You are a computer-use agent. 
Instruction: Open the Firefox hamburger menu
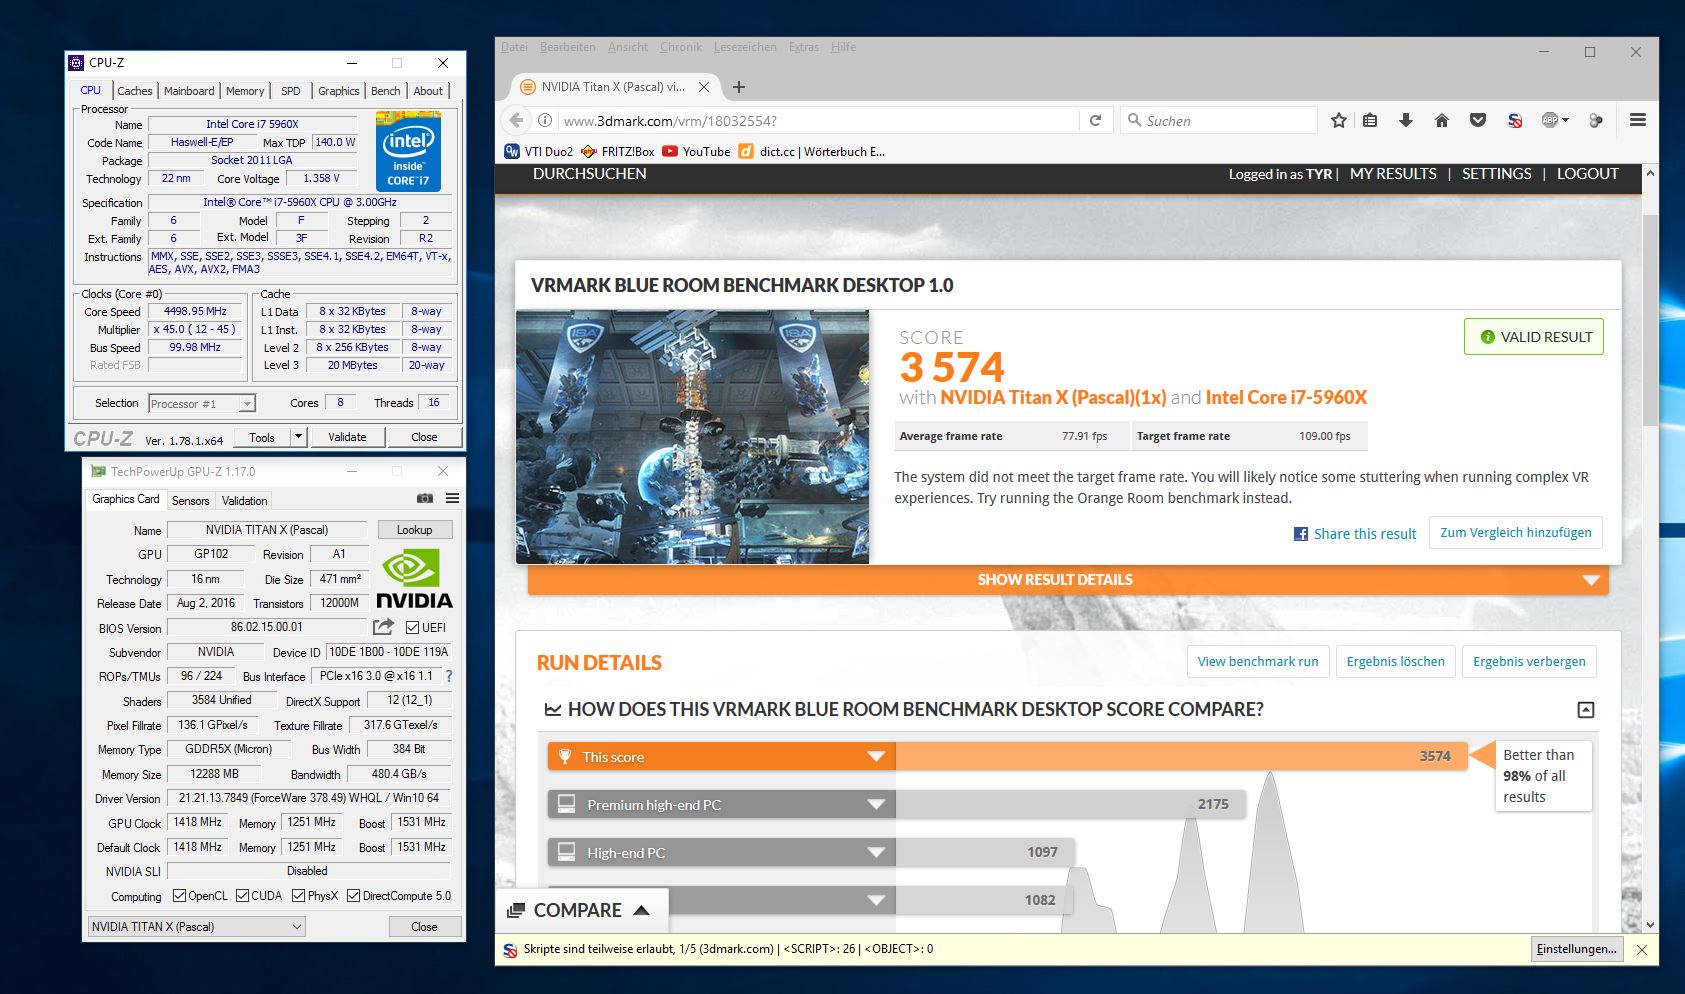(x=1637, y=120)
